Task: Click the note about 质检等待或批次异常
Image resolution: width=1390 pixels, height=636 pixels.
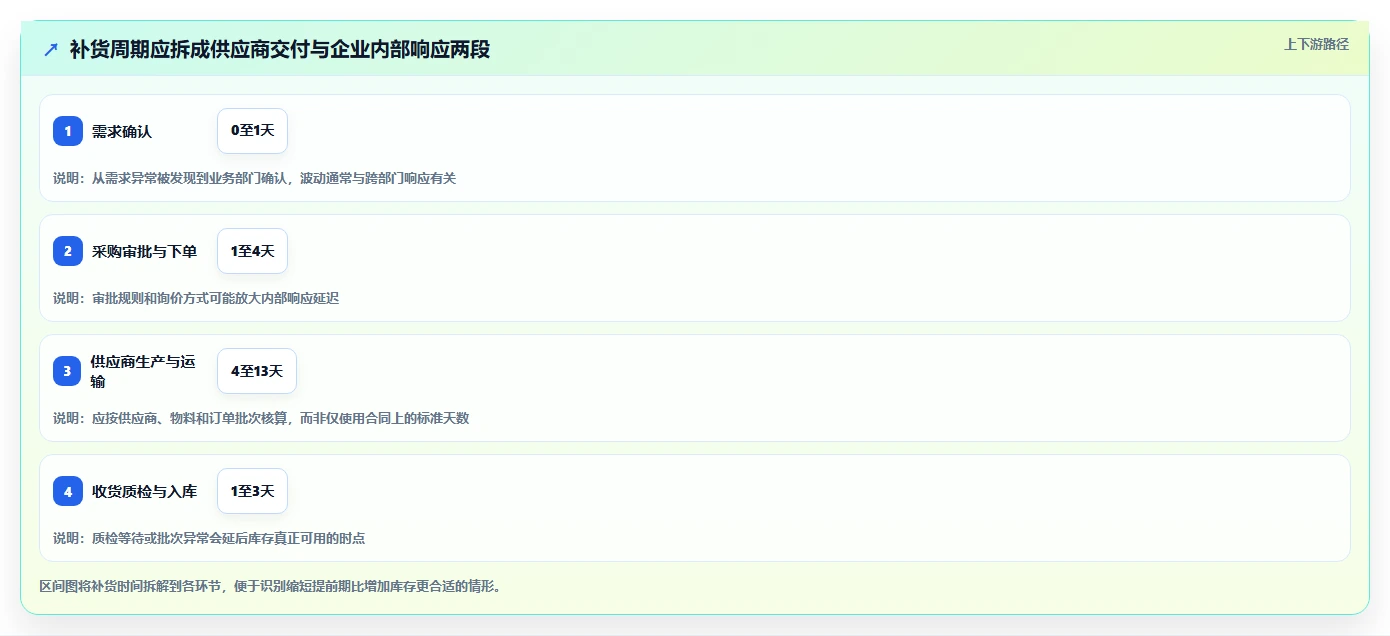Action: [x=209, y=538]
